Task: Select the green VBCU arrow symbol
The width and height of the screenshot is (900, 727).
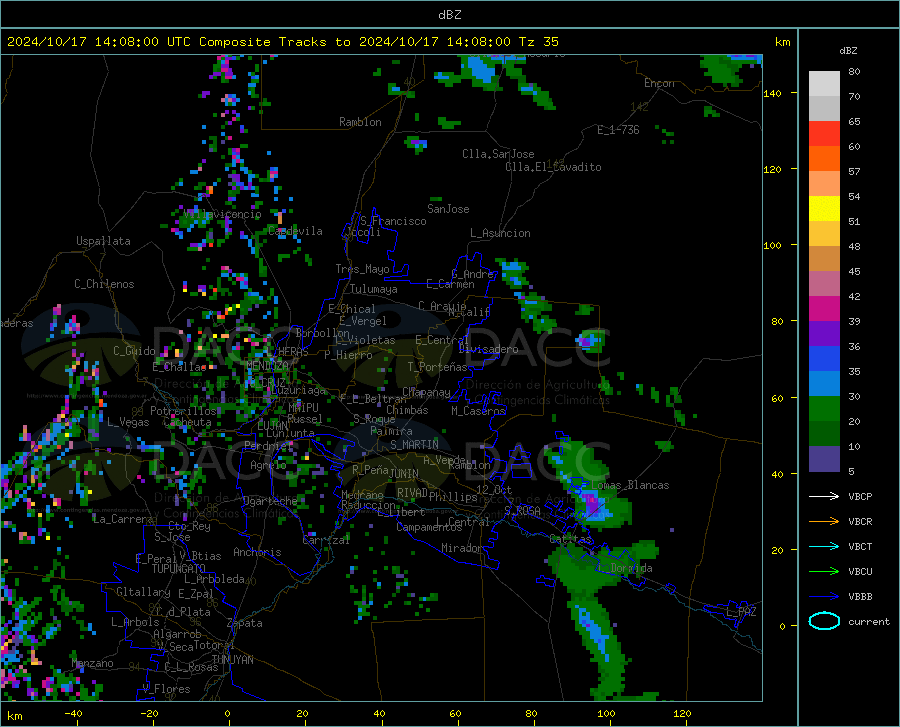Action: click(x=824, y=571)
